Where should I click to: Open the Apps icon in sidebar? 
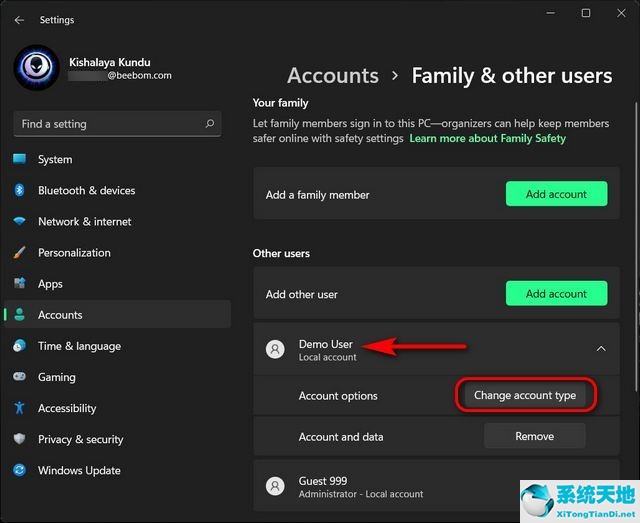(x=19, y=284)
